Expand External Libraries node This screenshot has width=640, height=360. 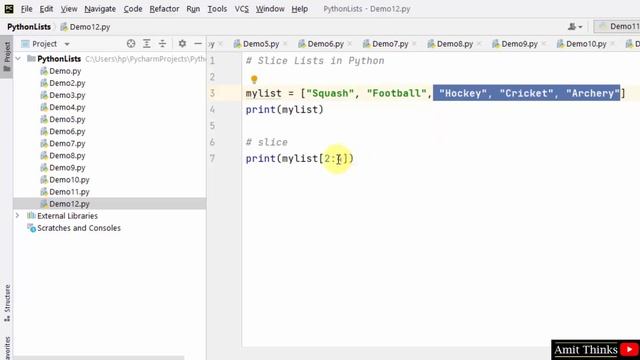tap(18, 216)
